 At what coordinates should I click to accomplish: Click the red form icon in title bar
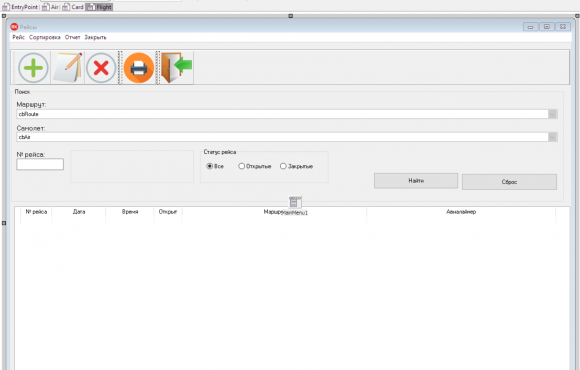click(x=14, y=27)
